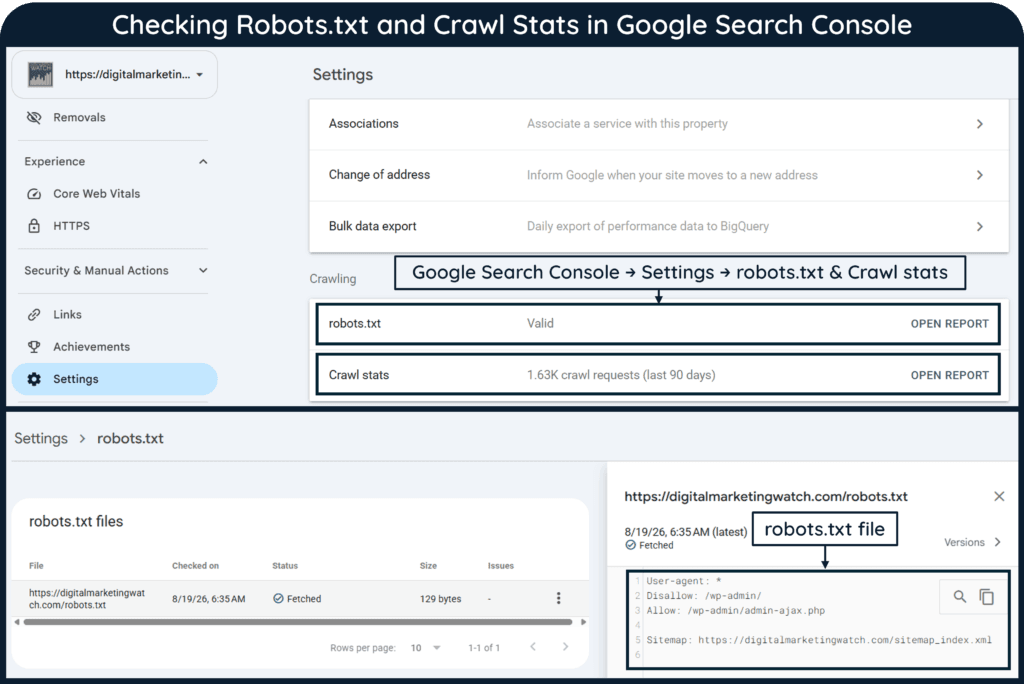Click the robots.txt URL heading in panel
The height and width of the screenshot is (684, 1024).
coord(766,497)
